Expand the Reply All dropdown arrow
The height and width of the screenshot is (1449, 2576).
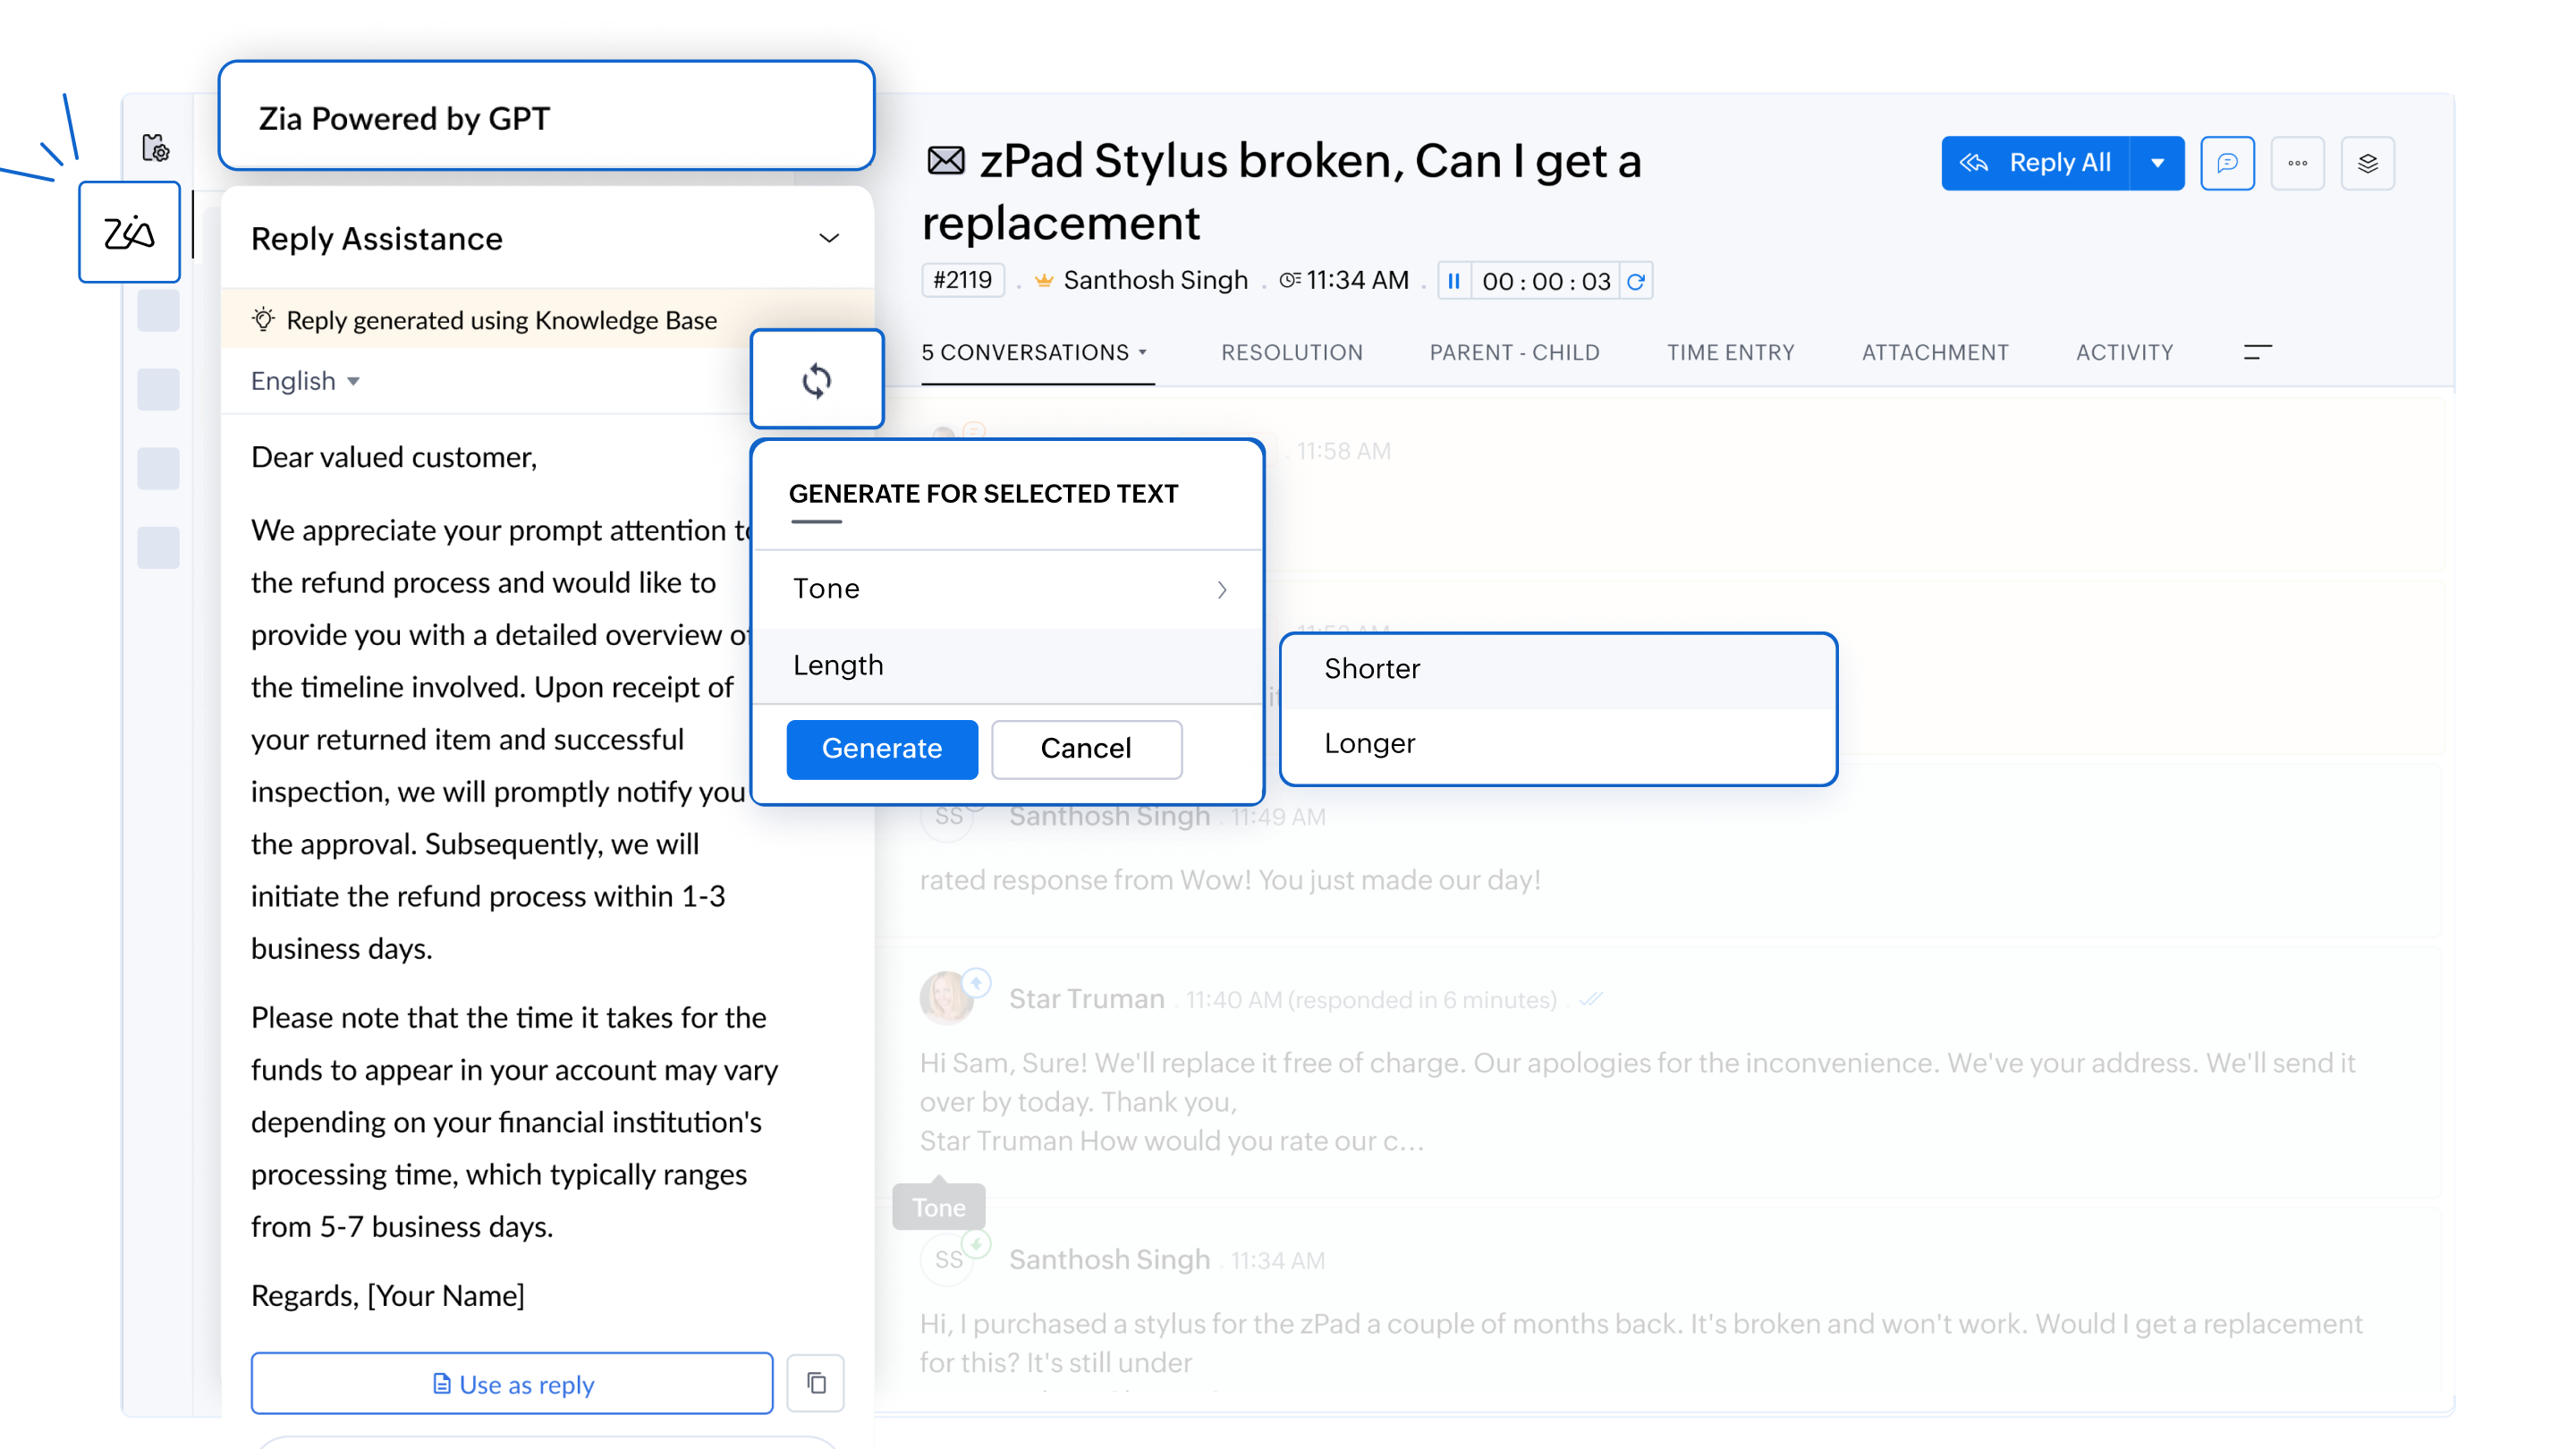pos(2157,163)
